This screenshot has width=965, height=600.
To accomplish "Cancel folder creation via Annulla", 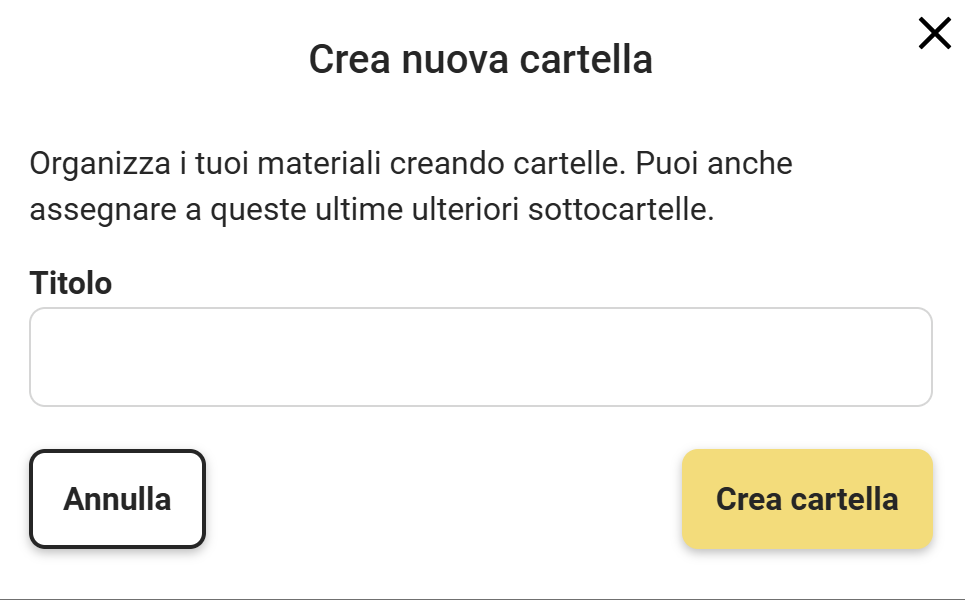I will 117,499.
